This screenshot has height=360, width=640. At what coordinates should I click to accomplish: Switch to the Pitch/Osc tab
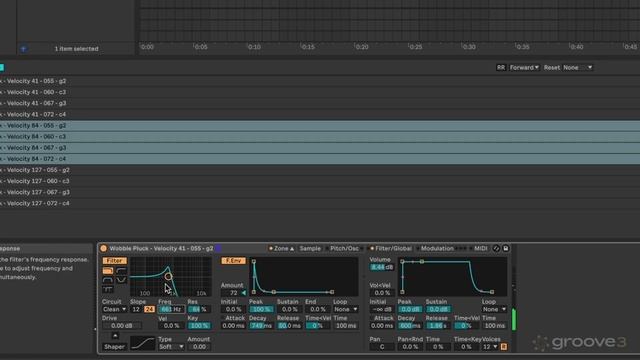(344, 248)
